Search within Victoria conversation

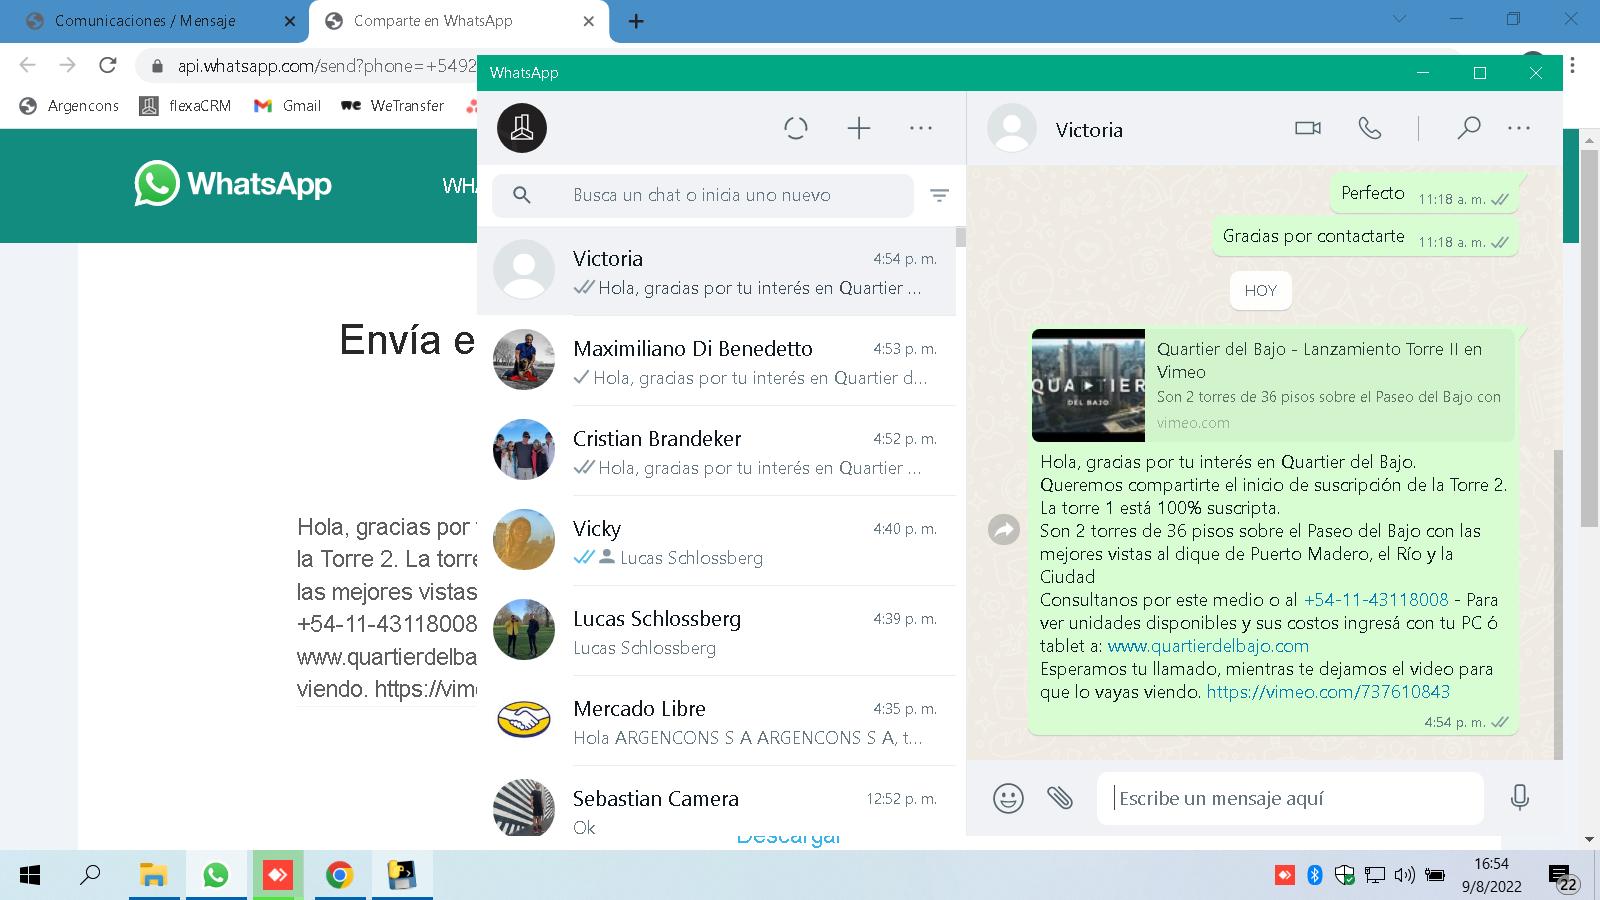click(1468, 128)
